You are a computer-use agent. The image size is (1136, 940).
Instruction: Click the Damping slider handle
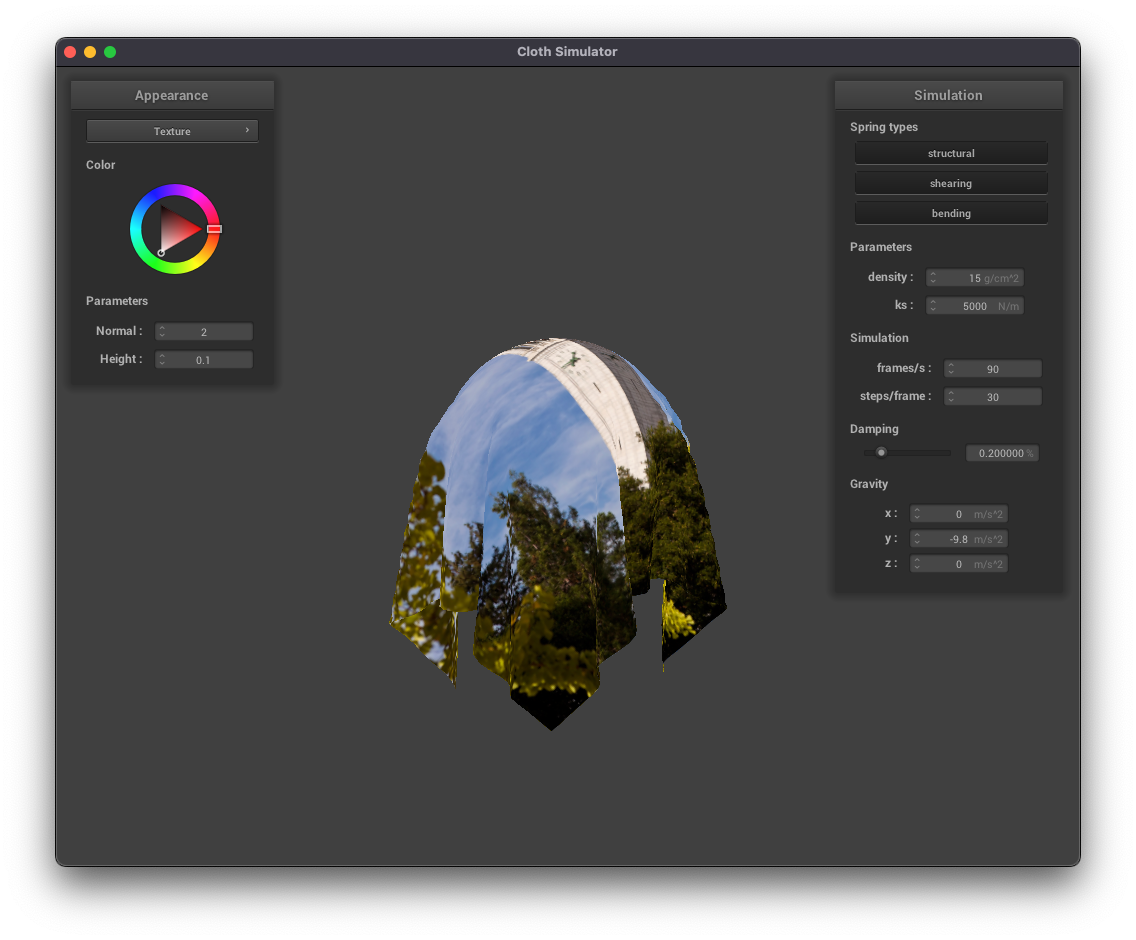pyautogui.click(x=881, y=452)
